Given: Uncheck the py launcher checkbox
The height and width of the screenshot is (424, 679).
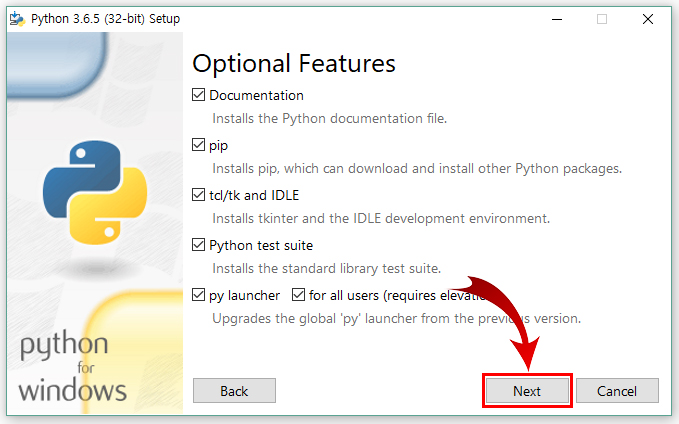Looking at the screenshot, I should [x=198, y=295].
